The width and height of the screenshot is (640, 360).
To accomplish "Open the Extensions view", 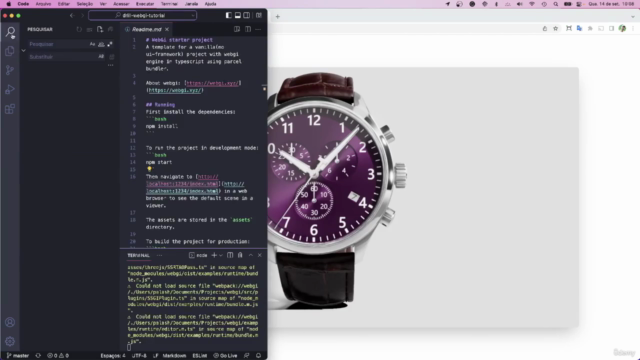I will [10, 109].
